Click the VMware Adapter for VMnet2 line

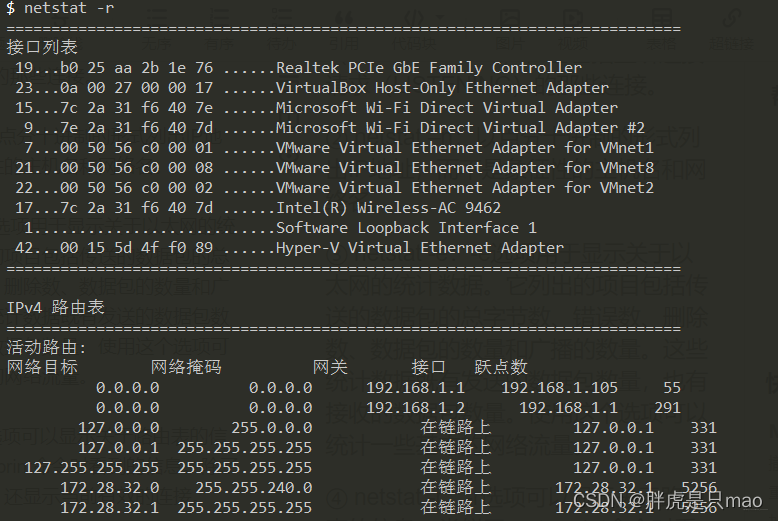pyautogui.click(x=464, y=188)
